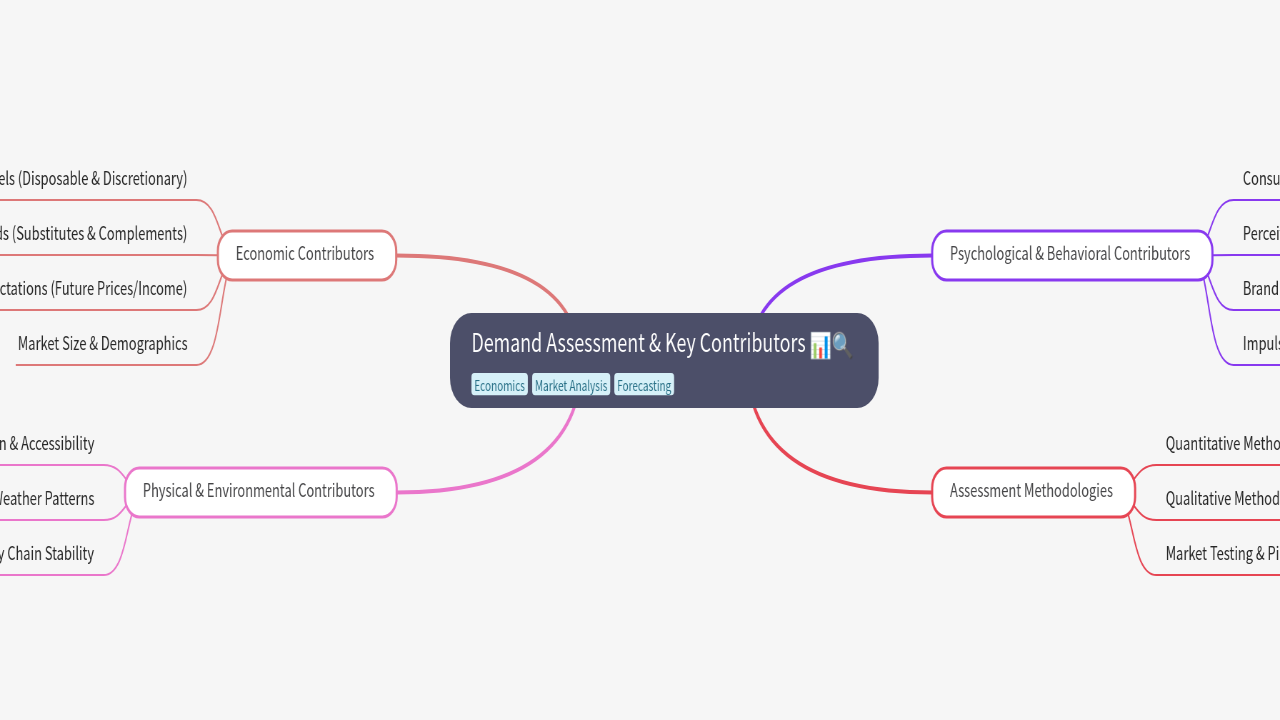
Task: Select the Future Prices/Income leaf
Action: (x=95, y=289)
